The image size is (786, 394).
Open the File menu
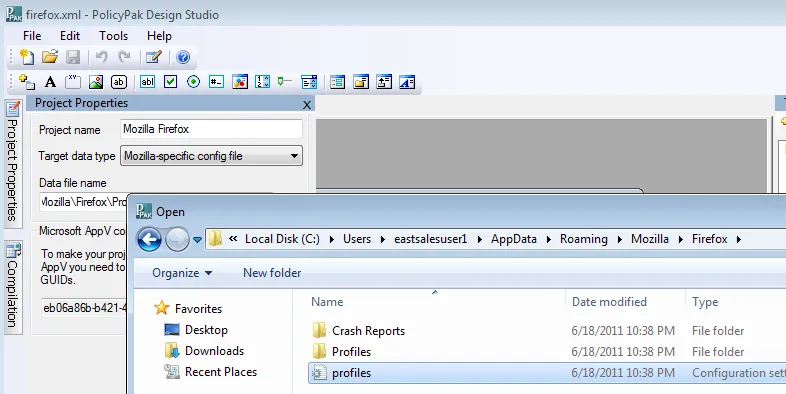(32, 36)
